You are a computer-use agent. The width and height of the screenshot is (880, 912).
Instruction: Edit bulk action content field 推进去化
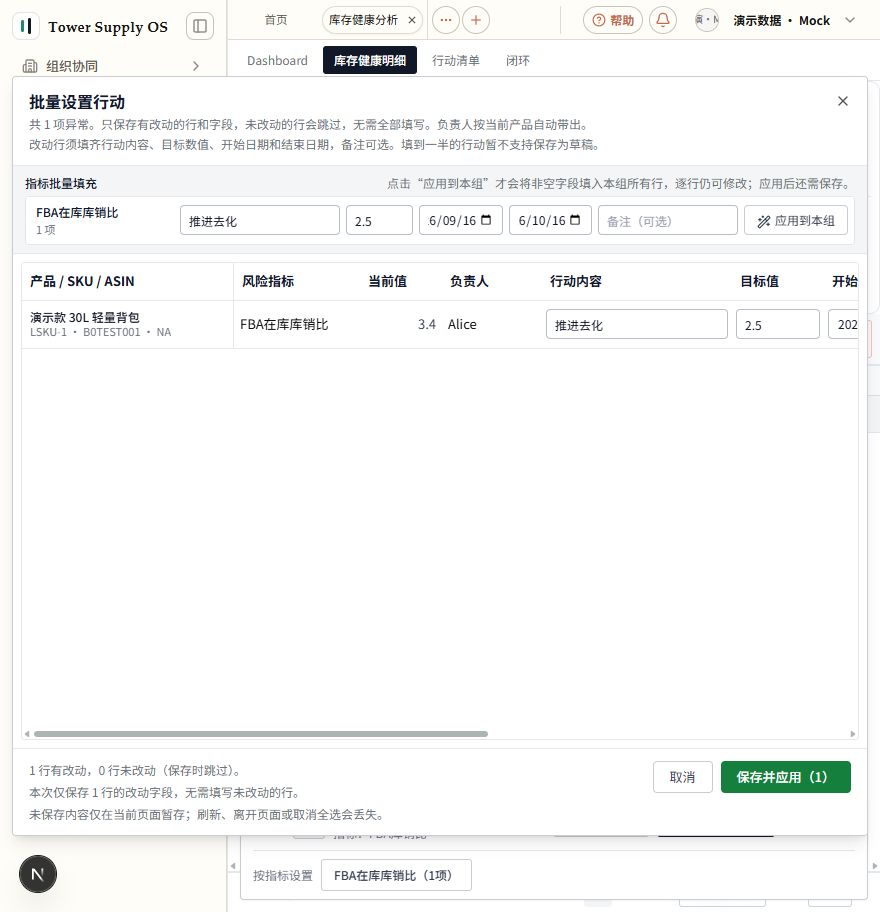(259, 220)
